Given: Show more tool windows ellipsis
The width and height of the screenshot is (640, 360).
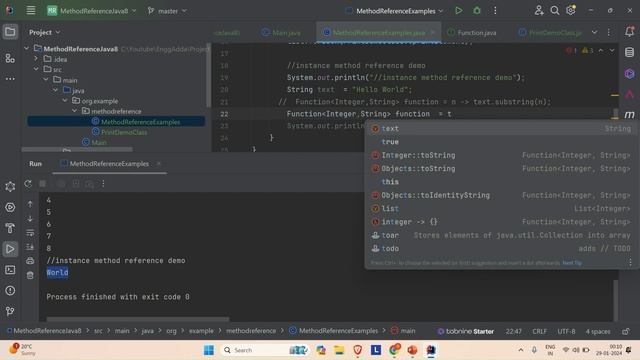Looking at the screenshot, I should tap(10, 79).
